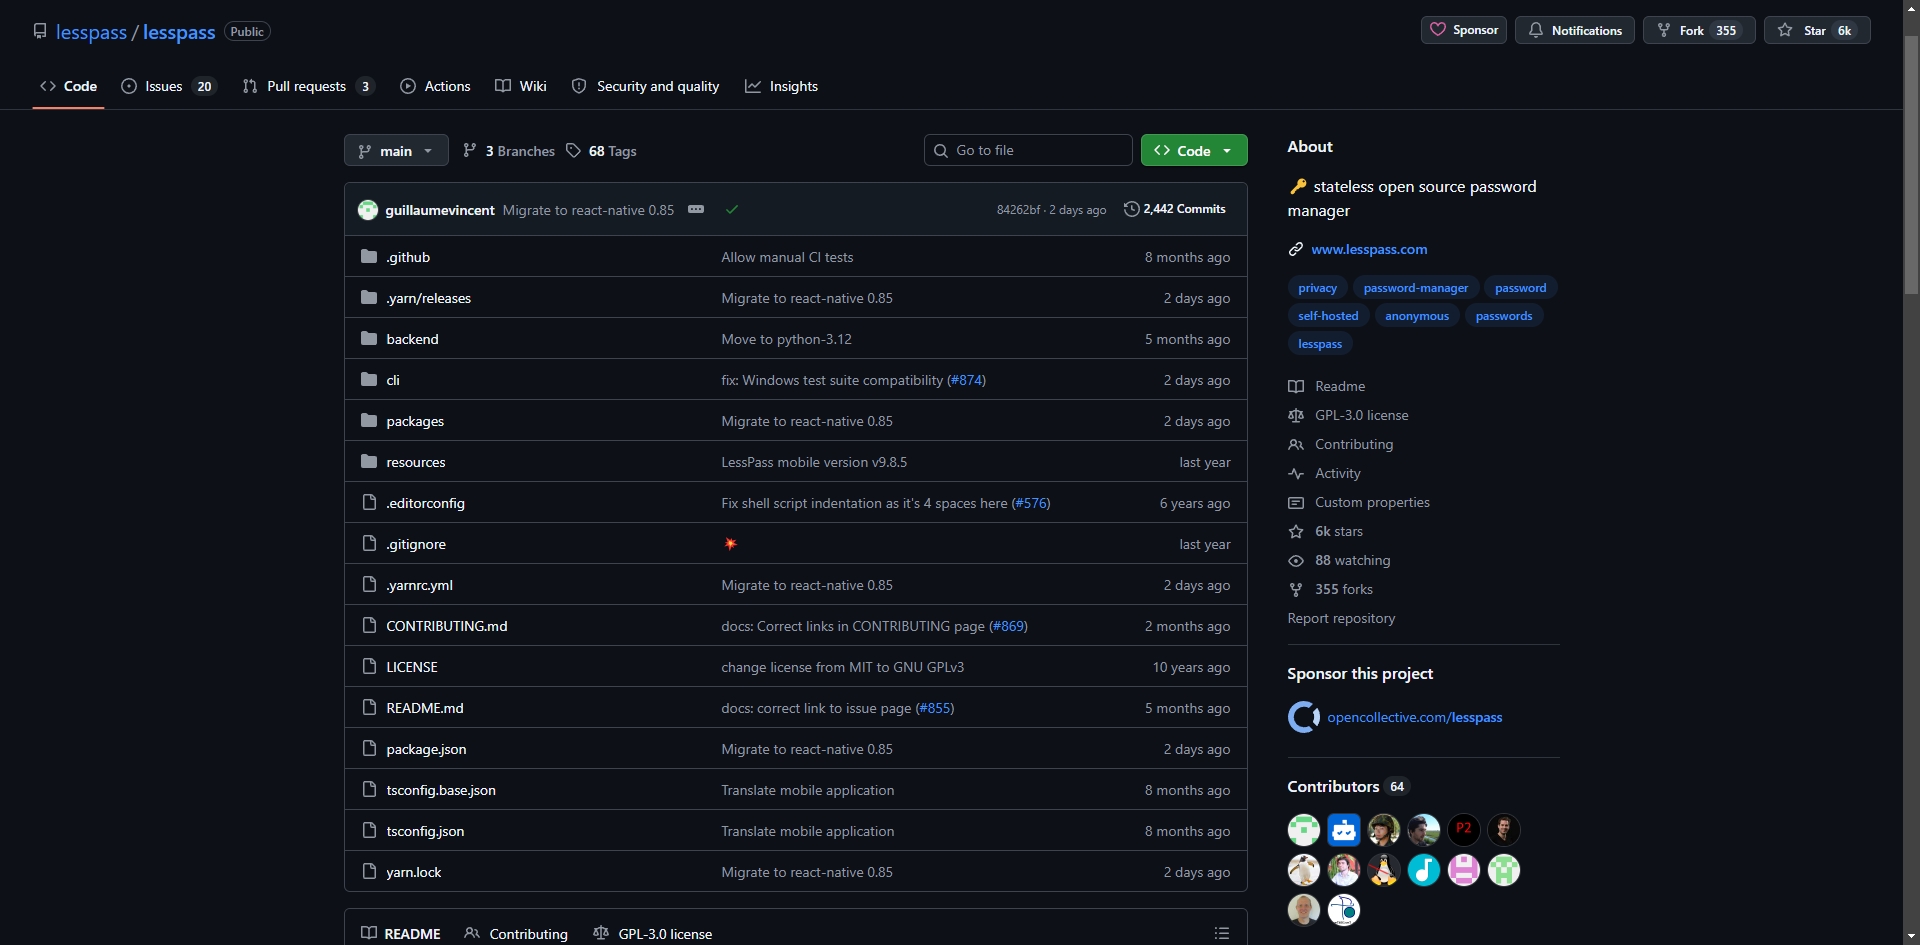Select the Contributing tab below file list

(516, 933)
